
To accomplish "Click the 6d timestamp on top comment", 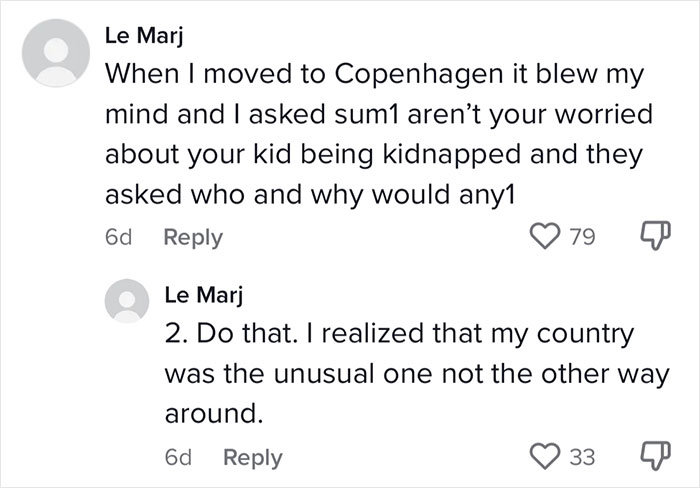I will [x=117, y=238].
